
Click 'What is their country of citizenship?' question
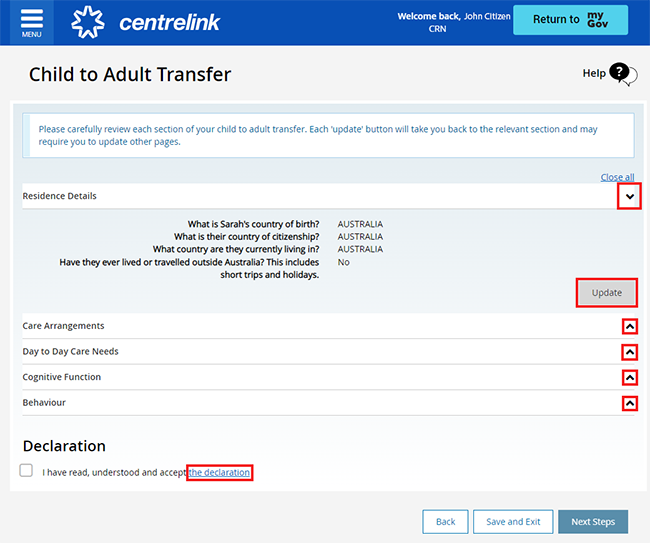point(247,237)
